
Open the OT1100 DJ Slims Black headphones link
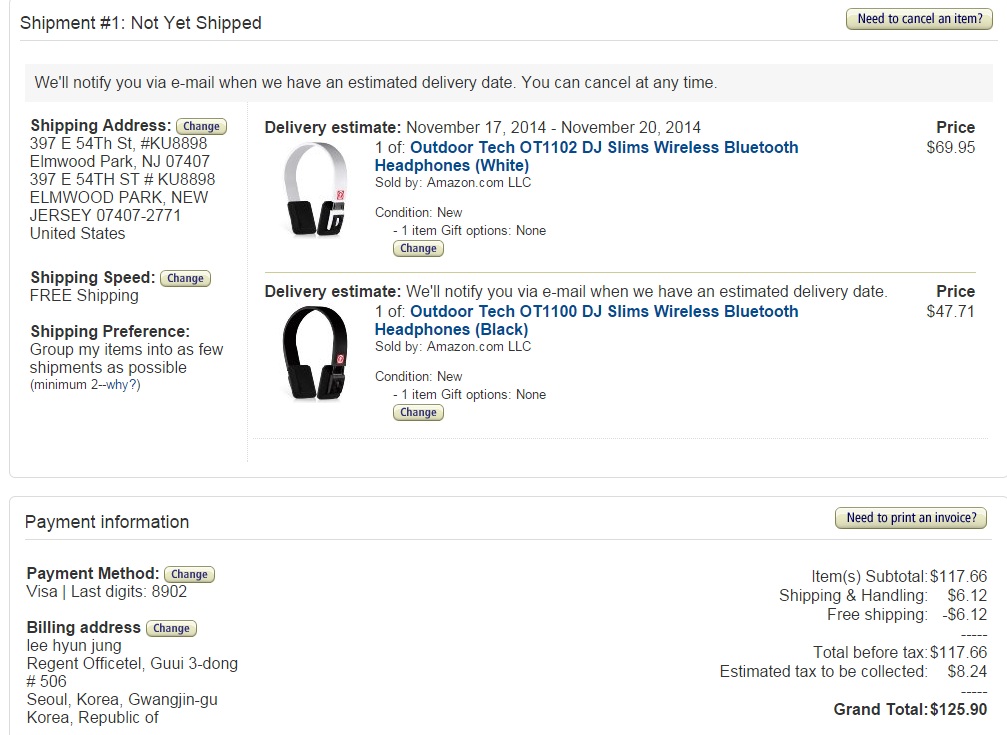pos(586,320)
